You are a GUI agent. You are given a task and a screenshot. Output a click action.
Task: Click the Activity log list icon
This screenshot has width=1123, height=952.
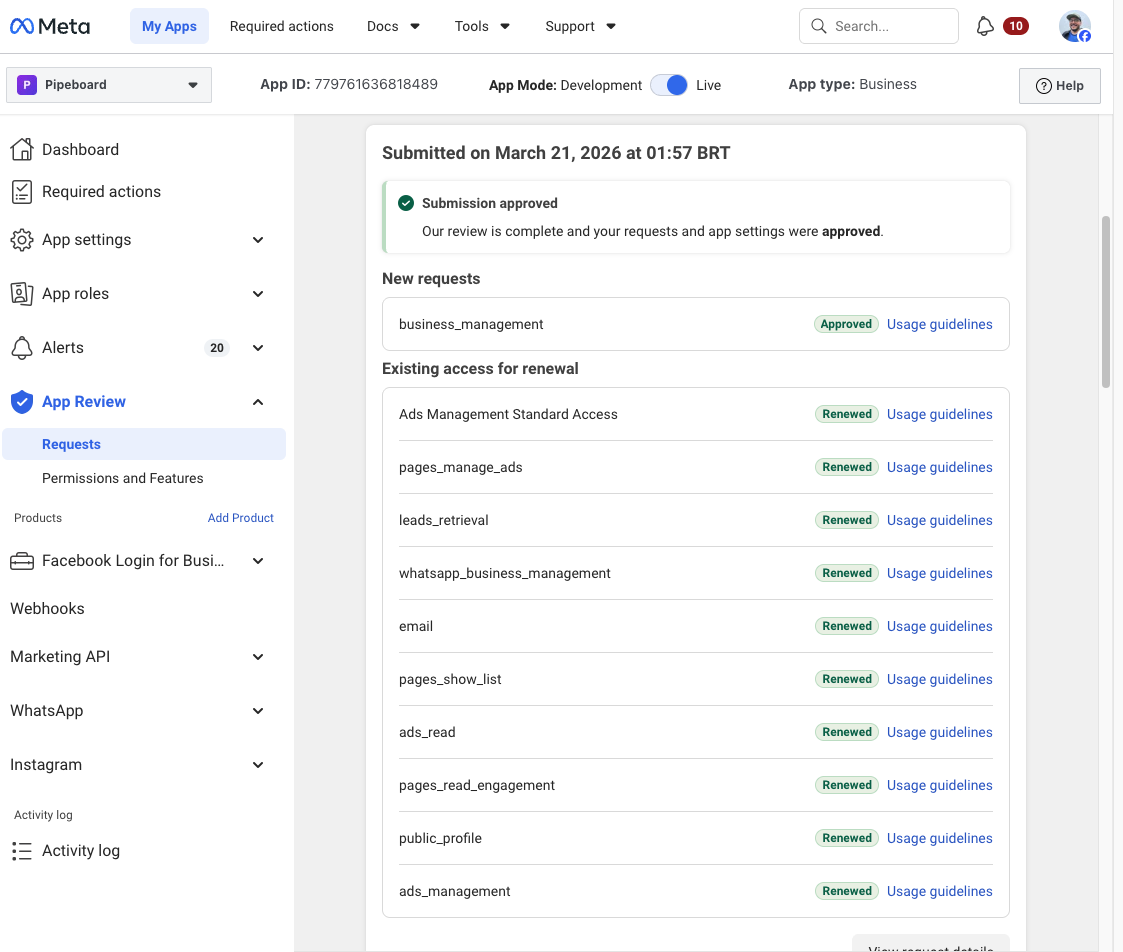(22, 850)
